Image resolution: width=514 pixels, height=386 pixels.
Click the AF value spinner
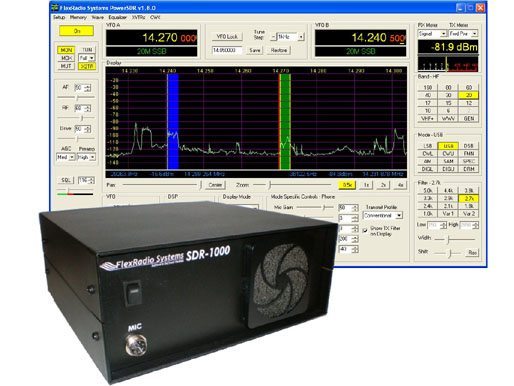click(82, 88)
